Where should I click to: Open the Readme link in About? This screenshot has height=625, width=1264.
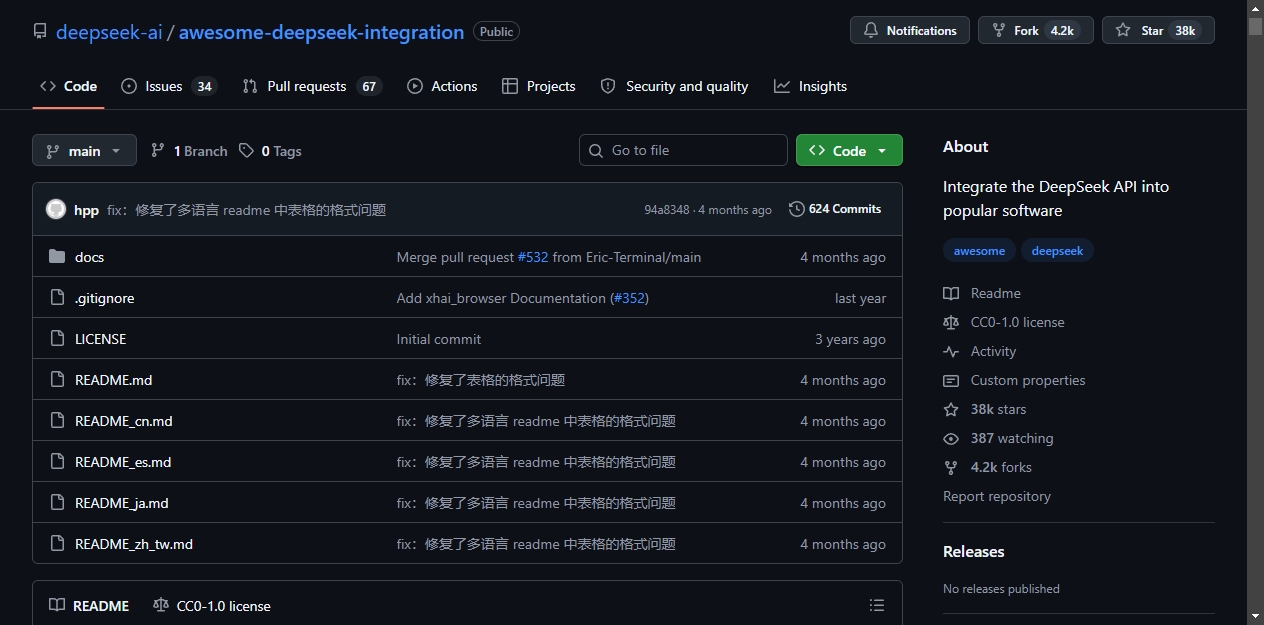click(982, 293)
